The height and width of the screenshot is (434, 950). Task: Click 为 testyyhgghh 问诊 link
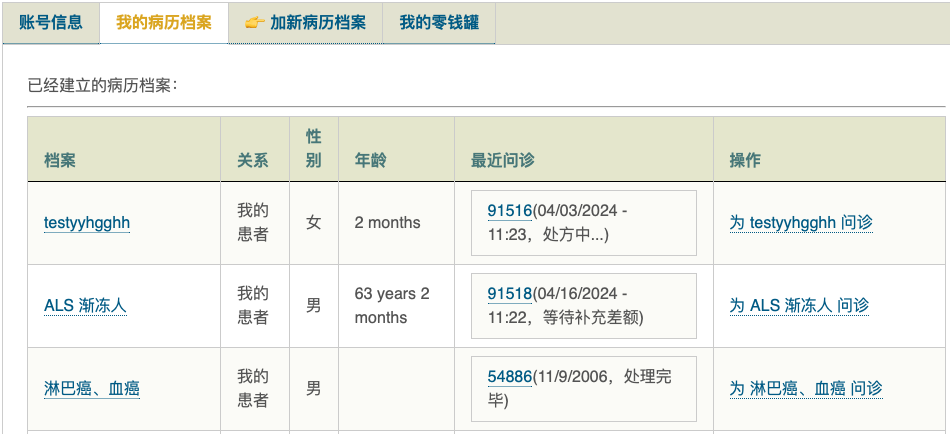(x=801, y=222)
